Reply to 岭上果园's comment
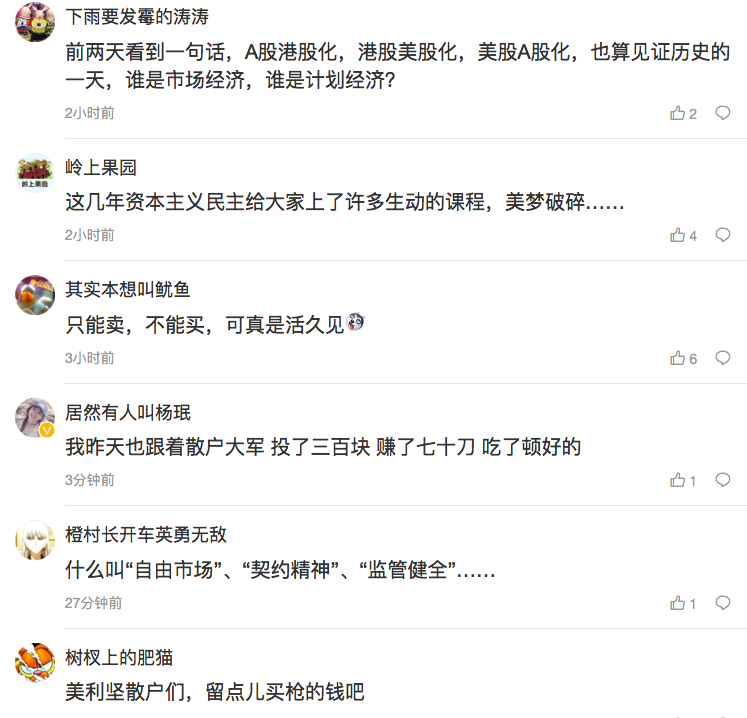 coord(723,235)
